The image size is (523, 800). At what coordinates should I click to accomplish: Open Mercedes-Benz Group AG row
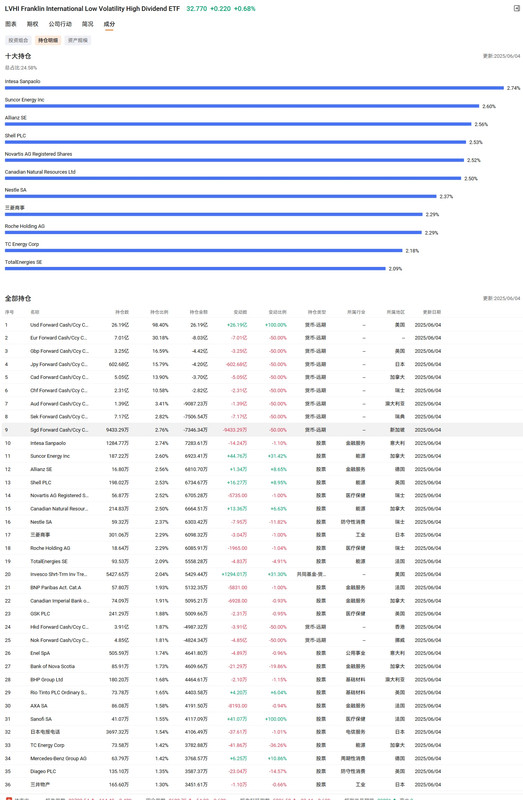[x=261, y=759]
